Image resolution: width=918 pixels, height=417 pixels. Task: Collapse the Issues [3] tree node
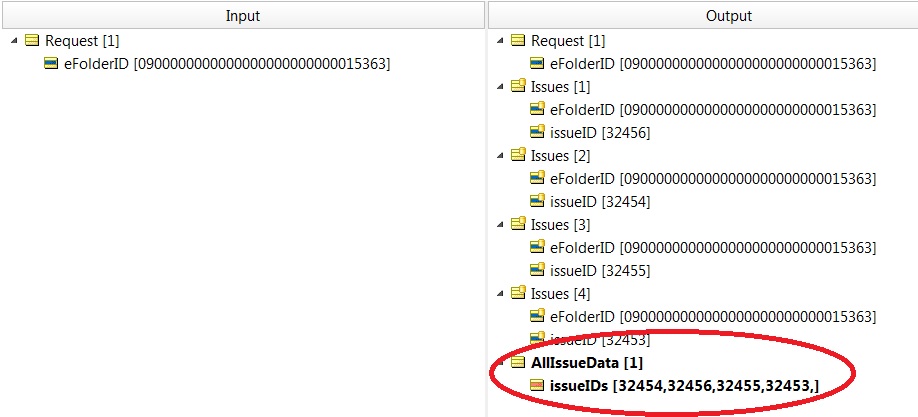pos(499,224)
